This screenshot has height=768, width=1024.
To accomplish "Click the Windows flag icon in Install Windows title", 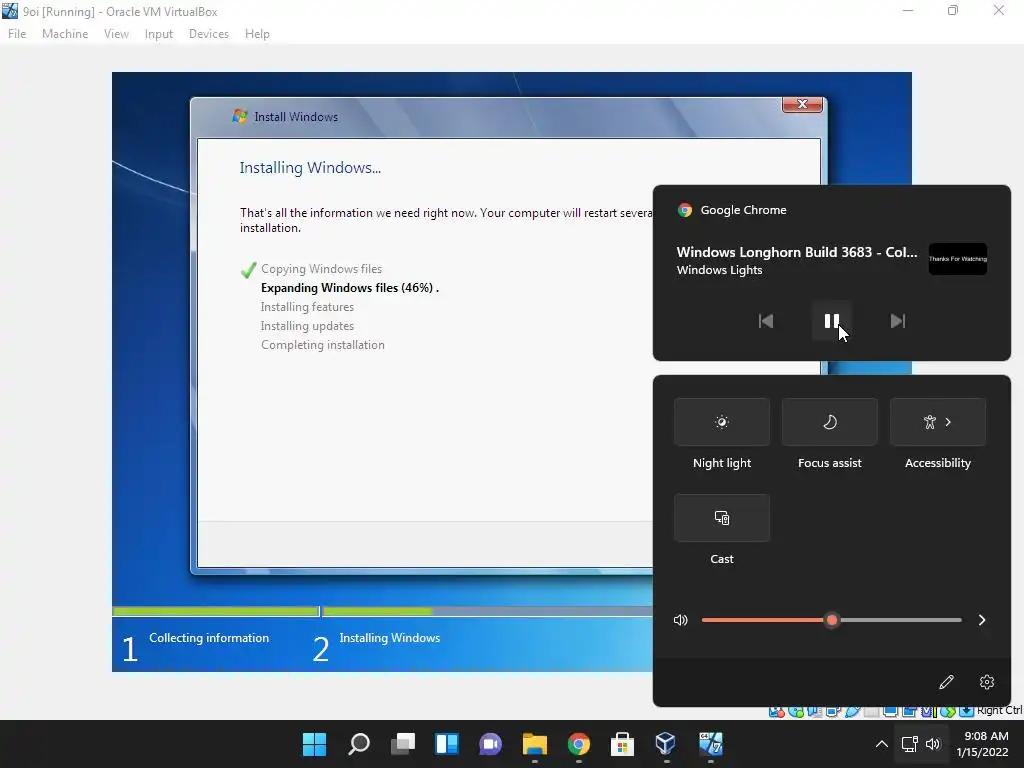I will click(x=240, y=116).
